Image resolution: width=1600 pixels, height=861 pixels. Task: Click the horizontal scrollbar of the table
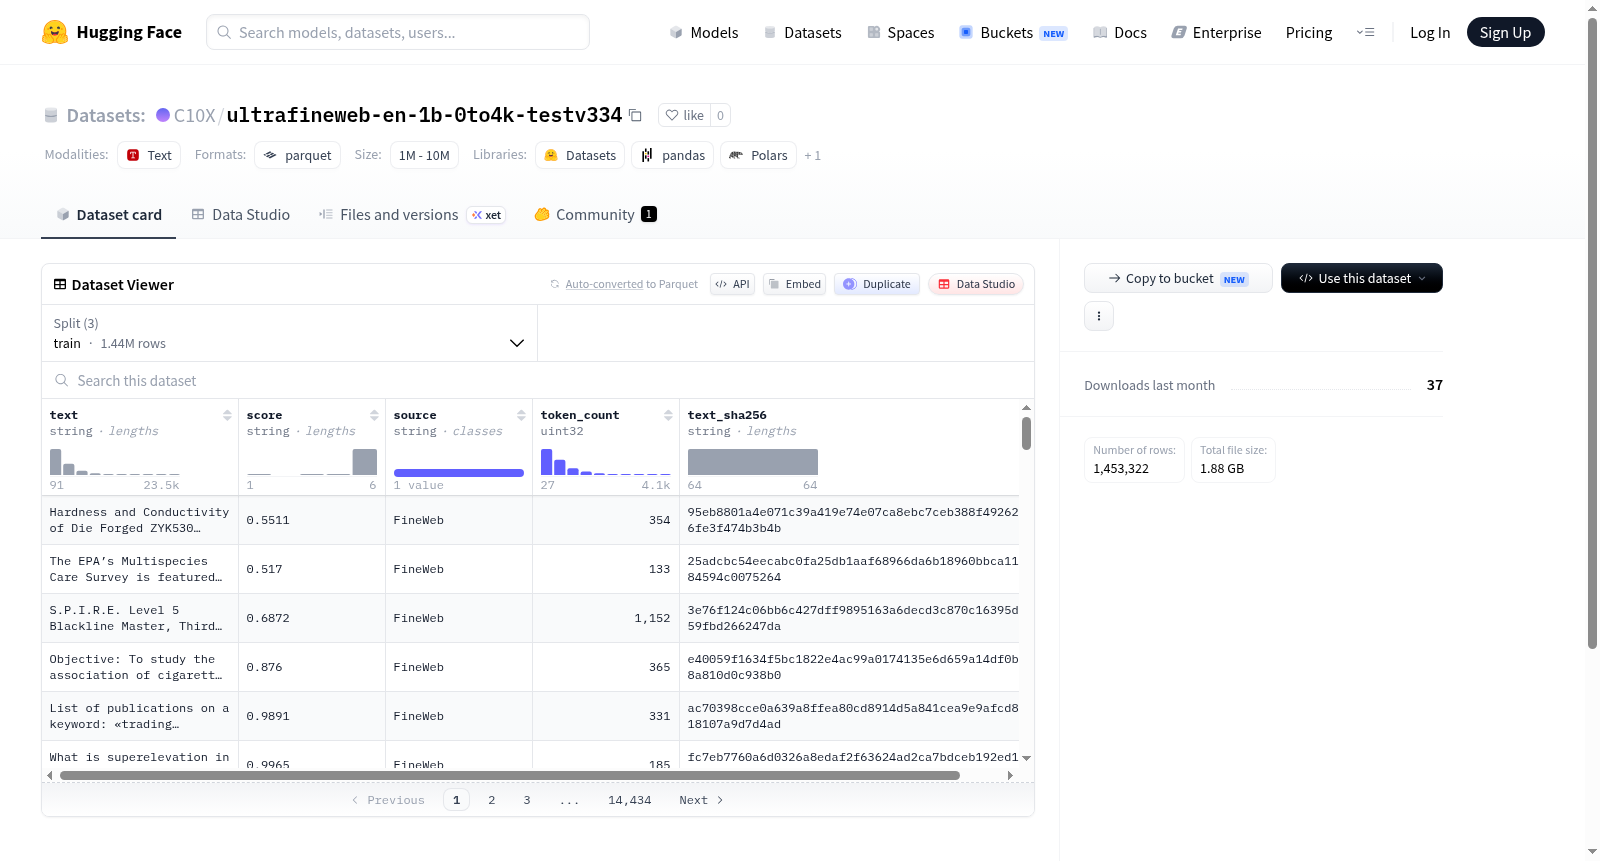coord(510,775)
